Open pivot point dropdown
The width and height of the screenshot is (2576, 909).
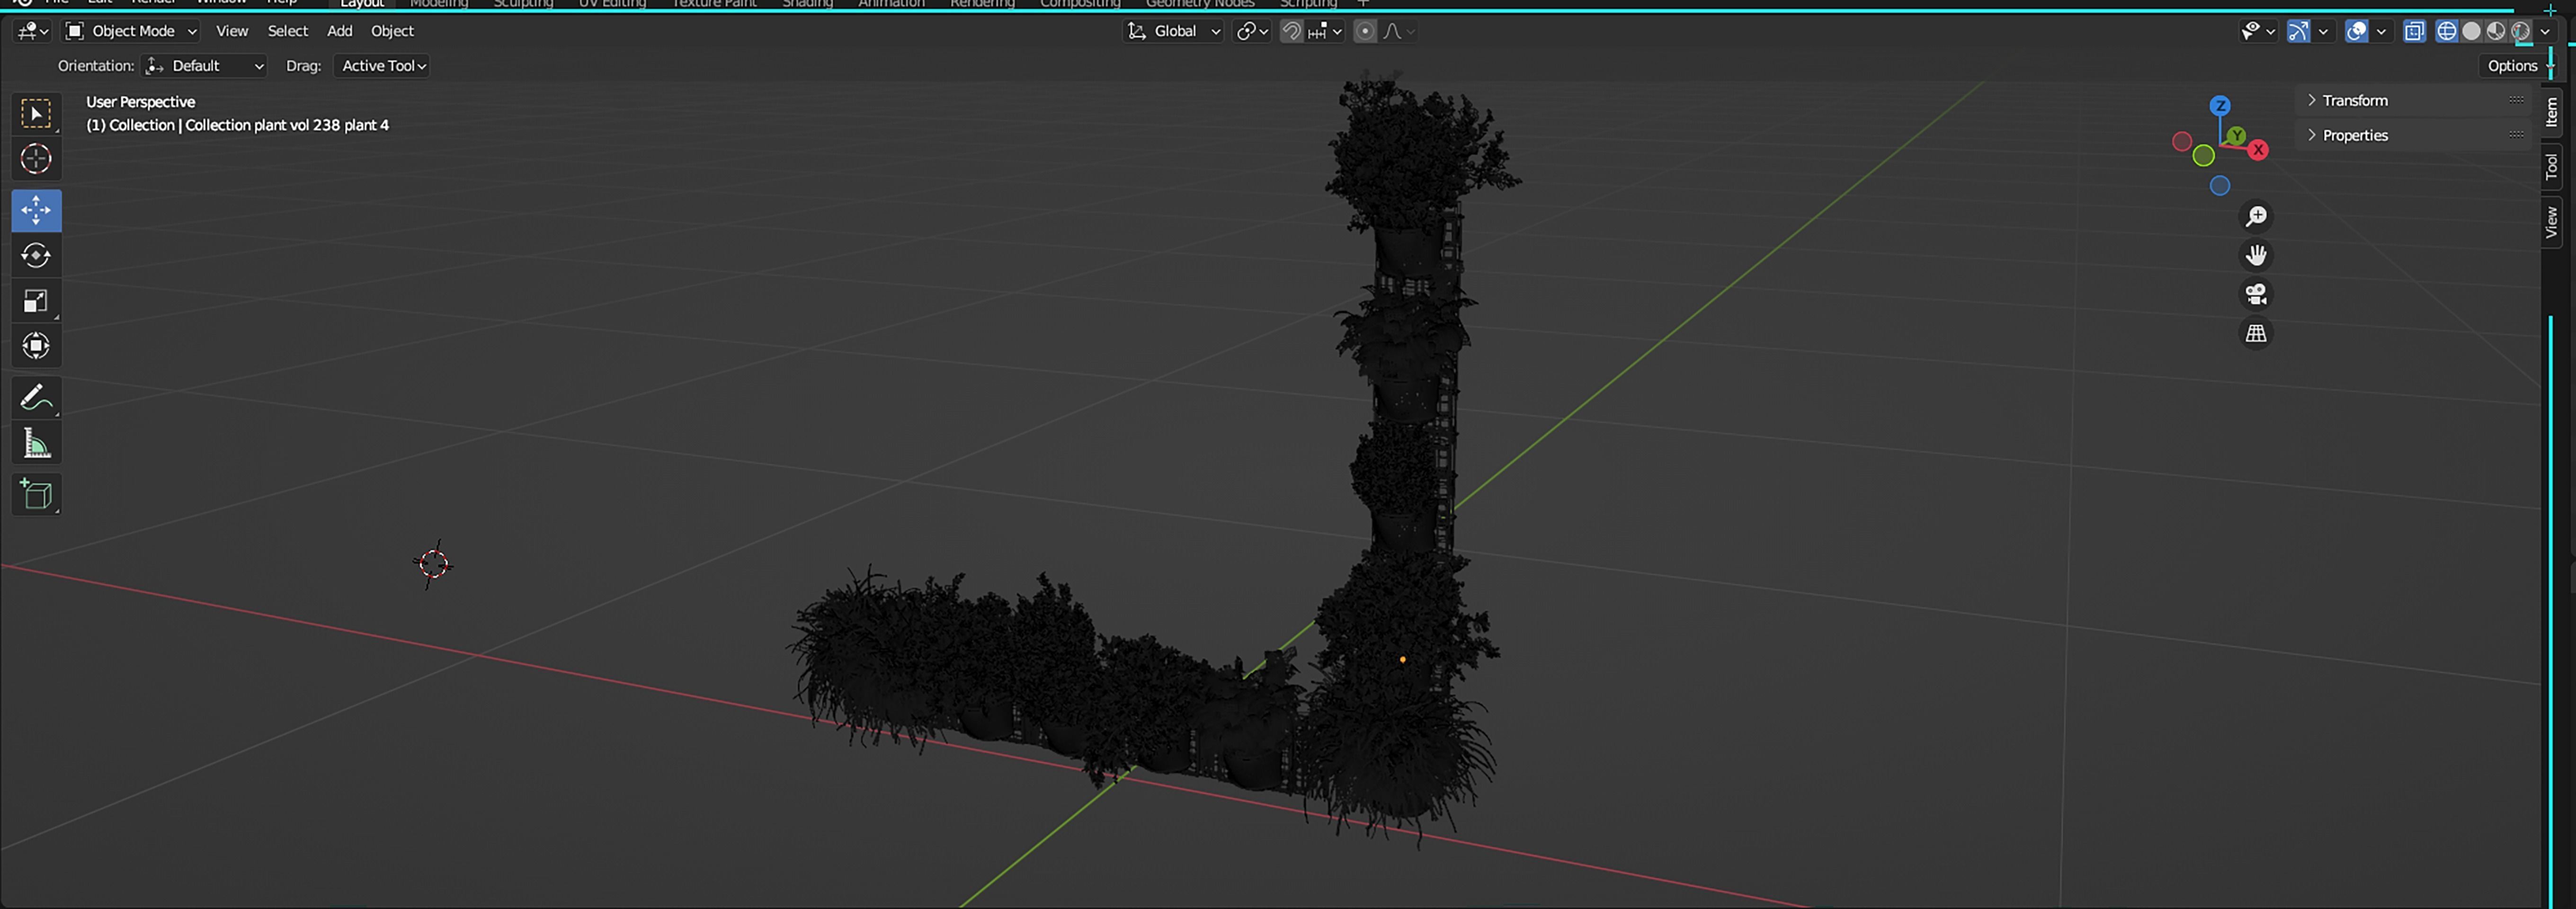coord(1252,31)
